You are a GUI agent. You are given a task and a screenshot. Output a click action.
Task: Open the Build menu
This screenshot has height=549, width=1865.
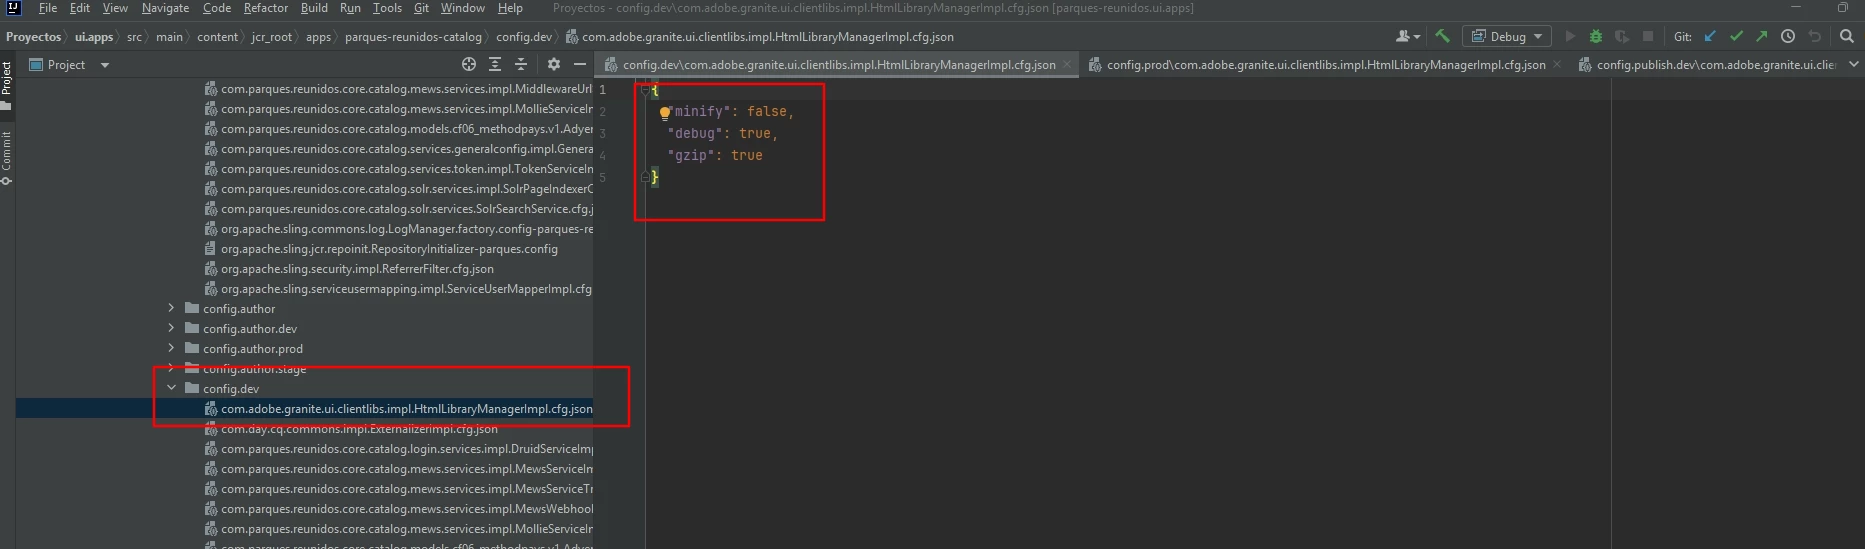click(314, 8)
